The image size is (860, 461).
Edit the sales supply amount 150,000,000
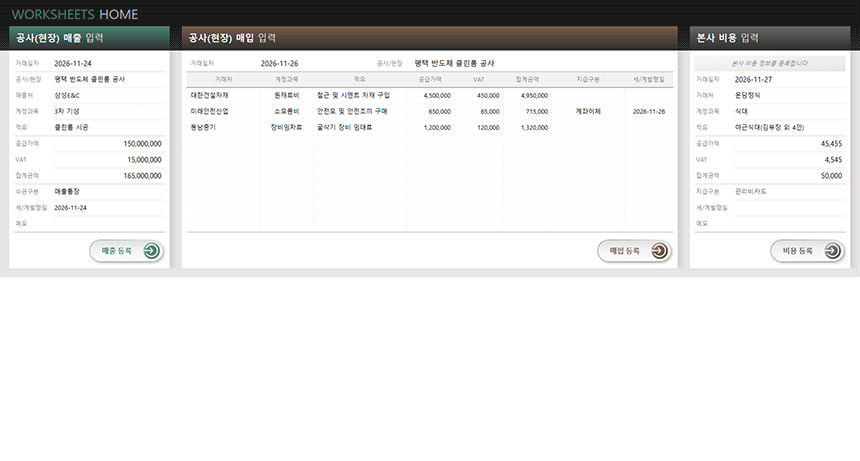109,144
